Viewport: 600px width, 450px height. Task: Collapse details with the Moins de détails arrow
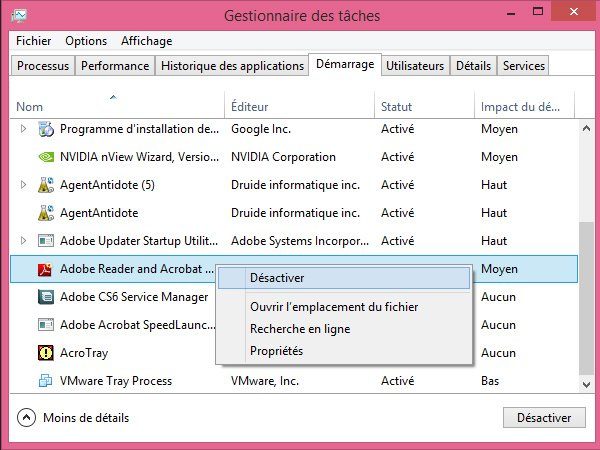pyautogui.click(x=26, y=417)
